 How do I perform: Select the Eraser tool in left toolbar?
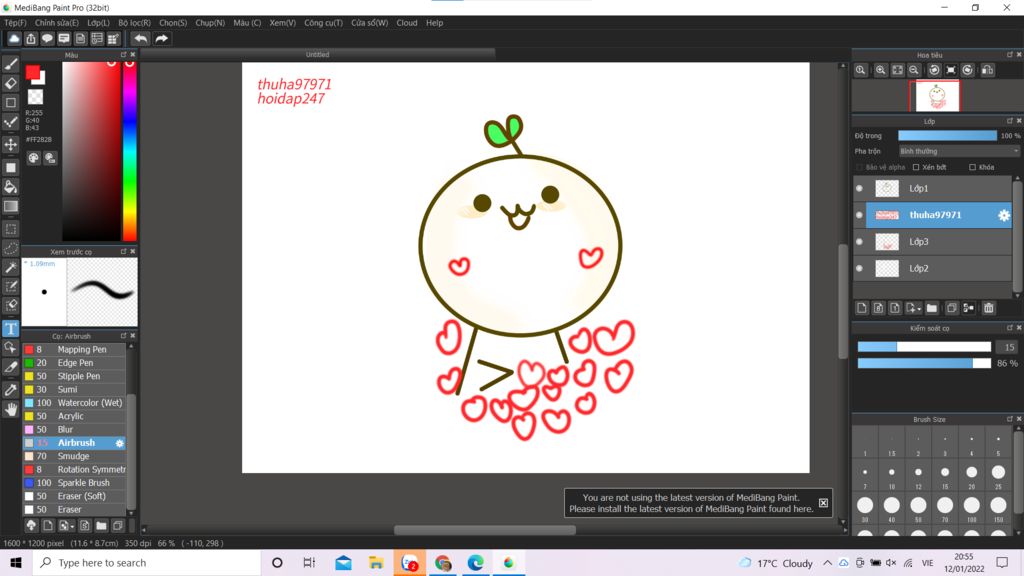click(10, 84)
